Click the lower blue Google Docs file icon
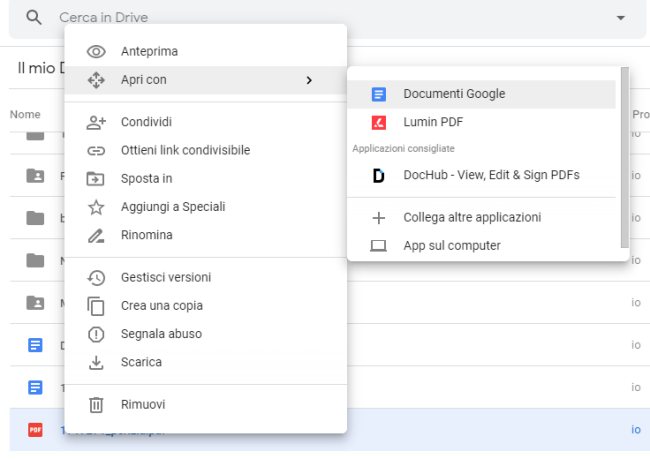Screen dimensions: 650x459 point(35,387)
